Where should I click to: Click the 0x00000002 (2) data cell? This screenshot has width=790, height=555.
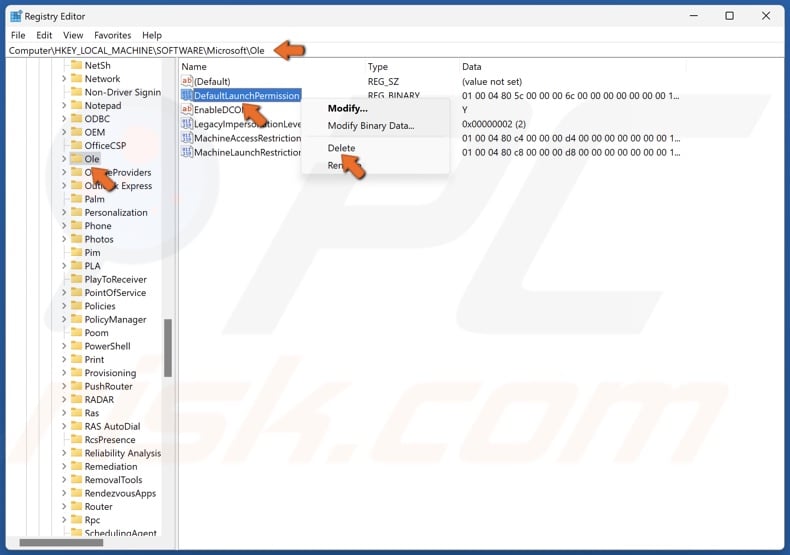tap(494, 124)
